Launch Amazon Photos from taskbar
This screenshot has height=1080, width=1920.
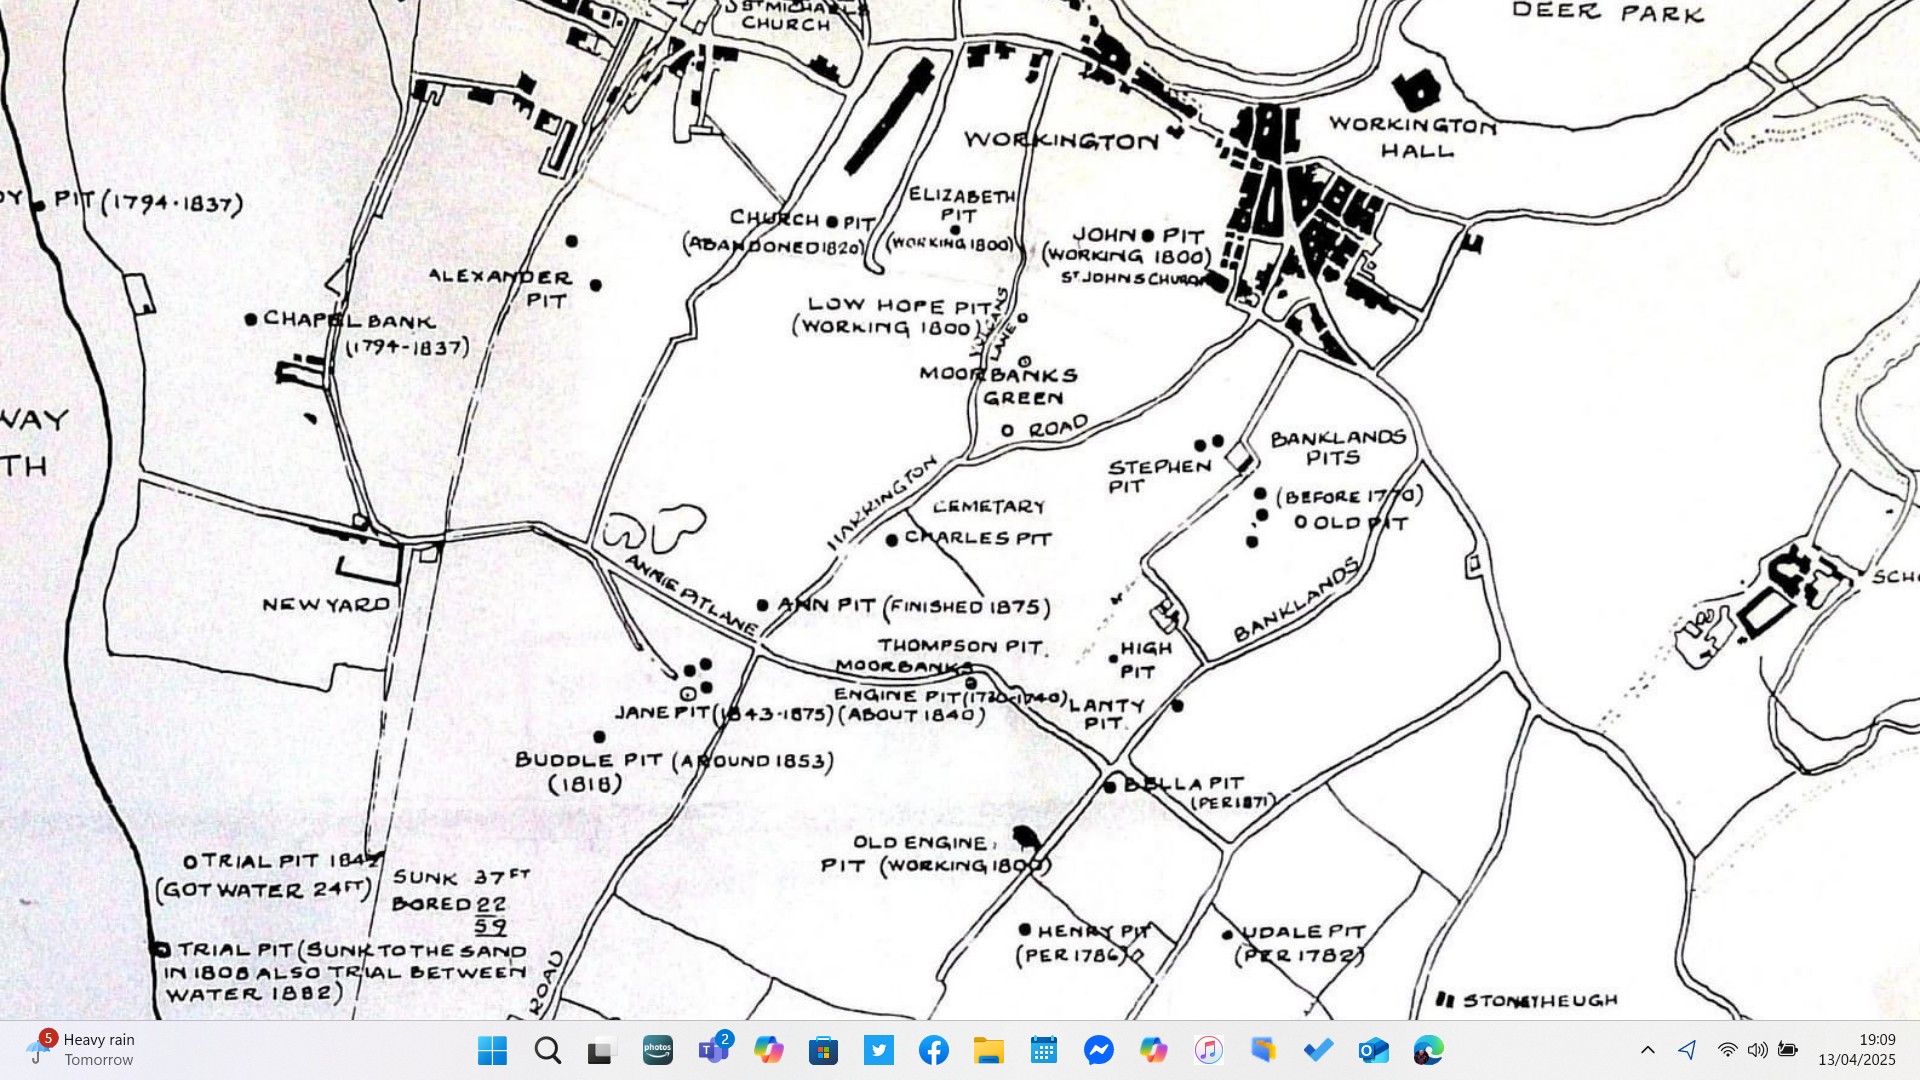658,1050
